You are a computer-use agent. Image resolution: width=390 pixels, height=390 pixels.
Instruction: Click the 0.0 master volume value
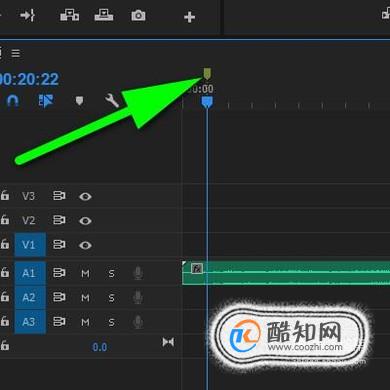tap(99, 347)
